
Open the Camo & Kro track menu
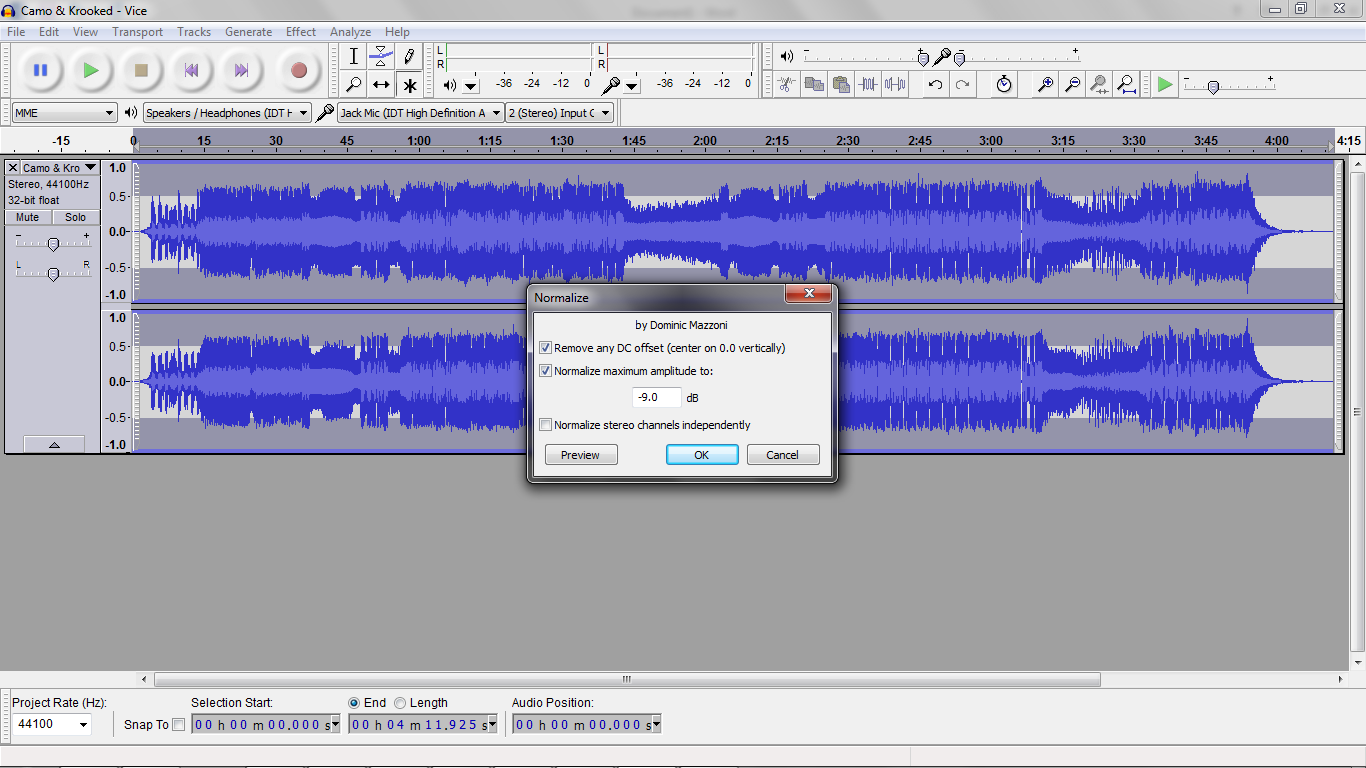pyautogui.click(x=60, y=168)
